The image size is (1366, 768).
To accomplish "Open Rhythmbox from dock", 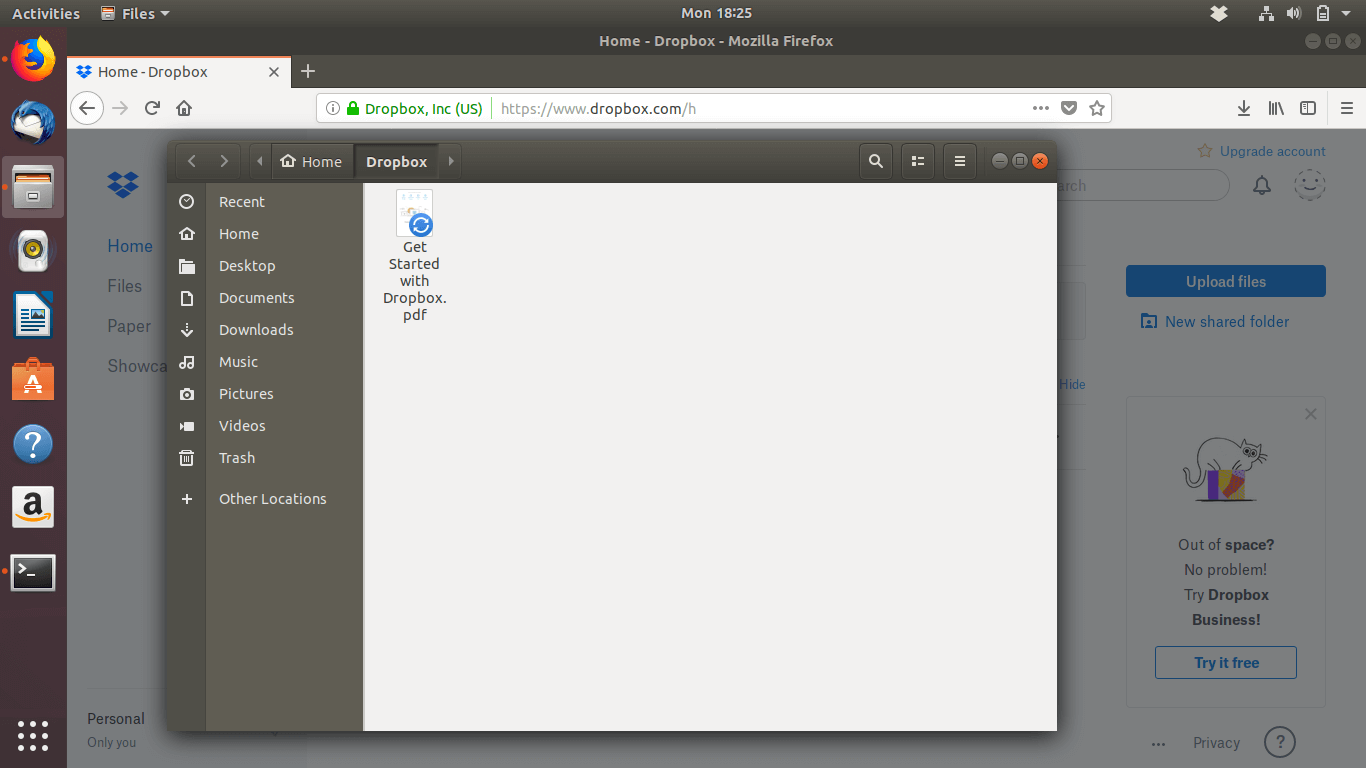I will [33, 252].
